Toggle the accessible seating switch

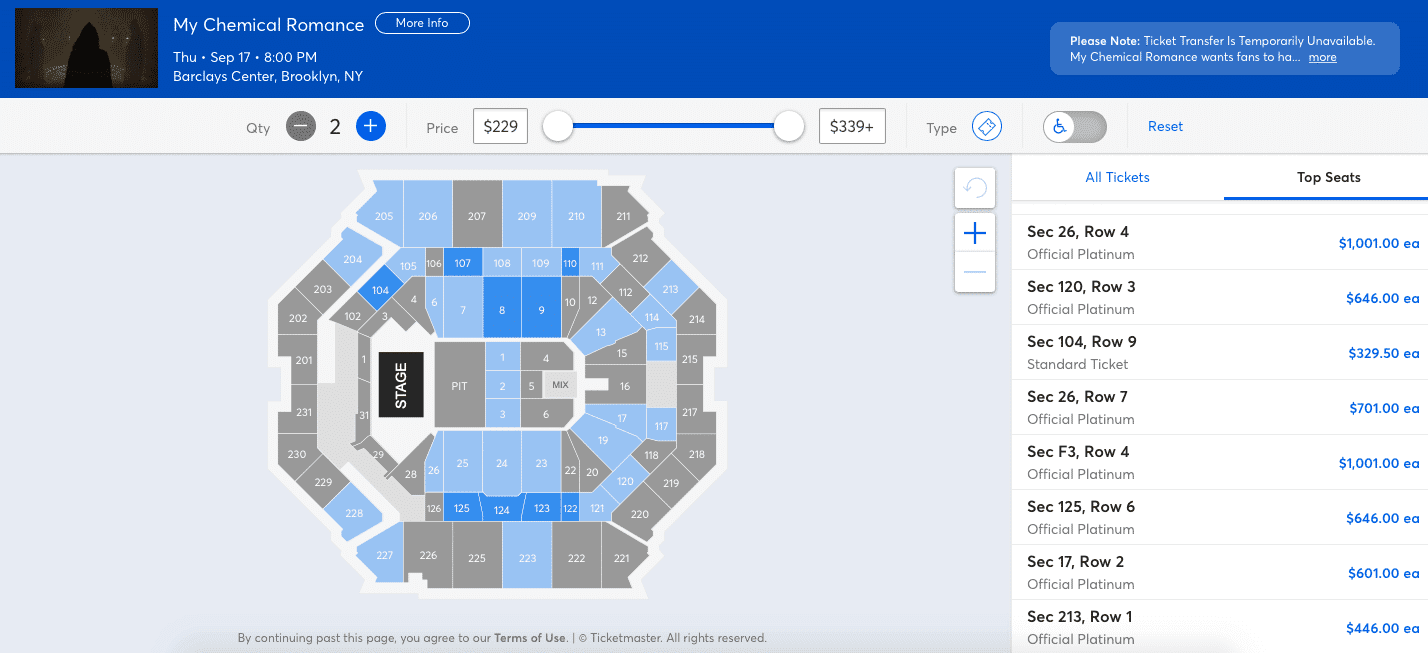click(x=1075, y=127)
